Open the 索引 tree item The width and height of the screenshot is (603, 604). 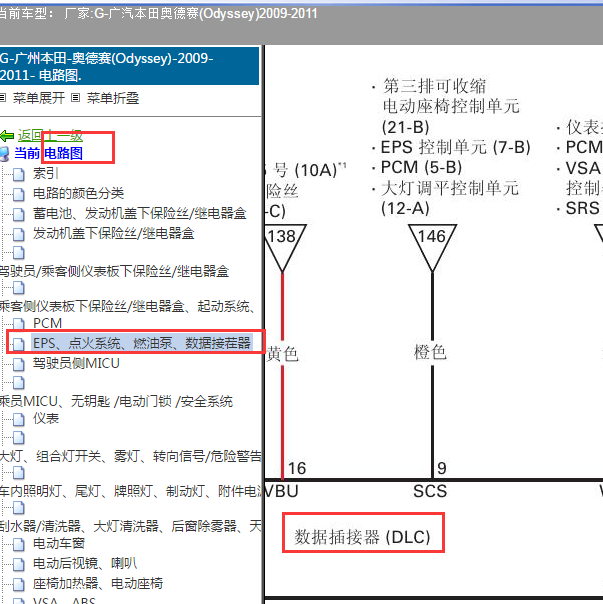pos(45,173)
